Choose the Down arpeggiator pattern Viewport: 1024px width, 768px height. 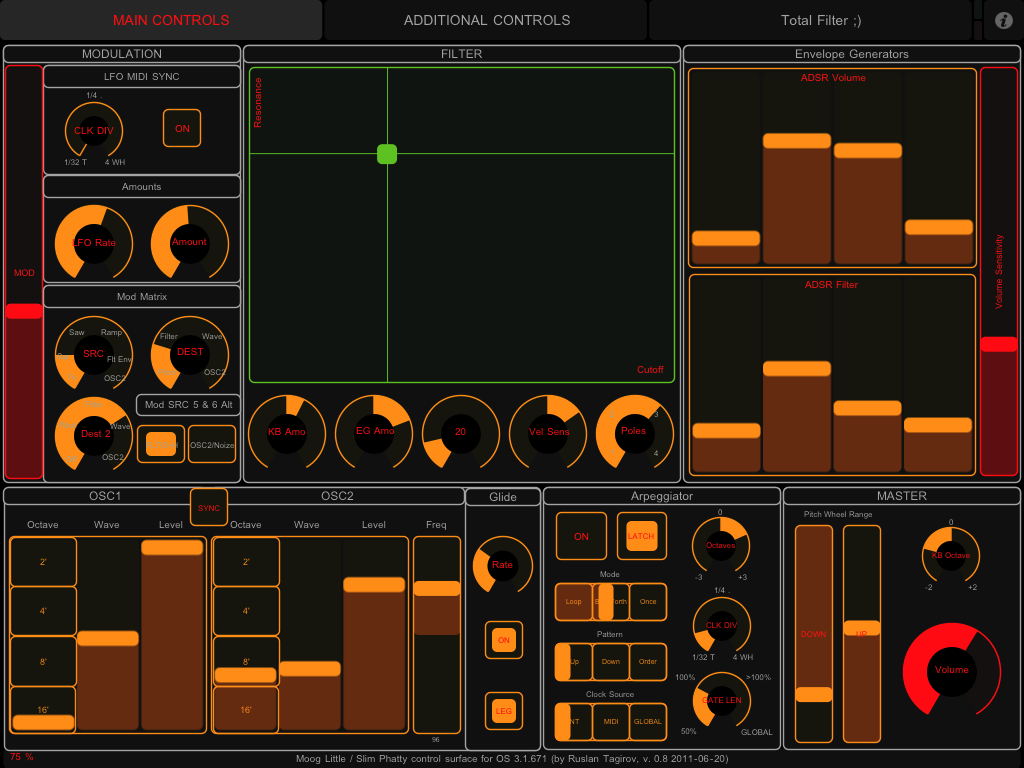611,662
